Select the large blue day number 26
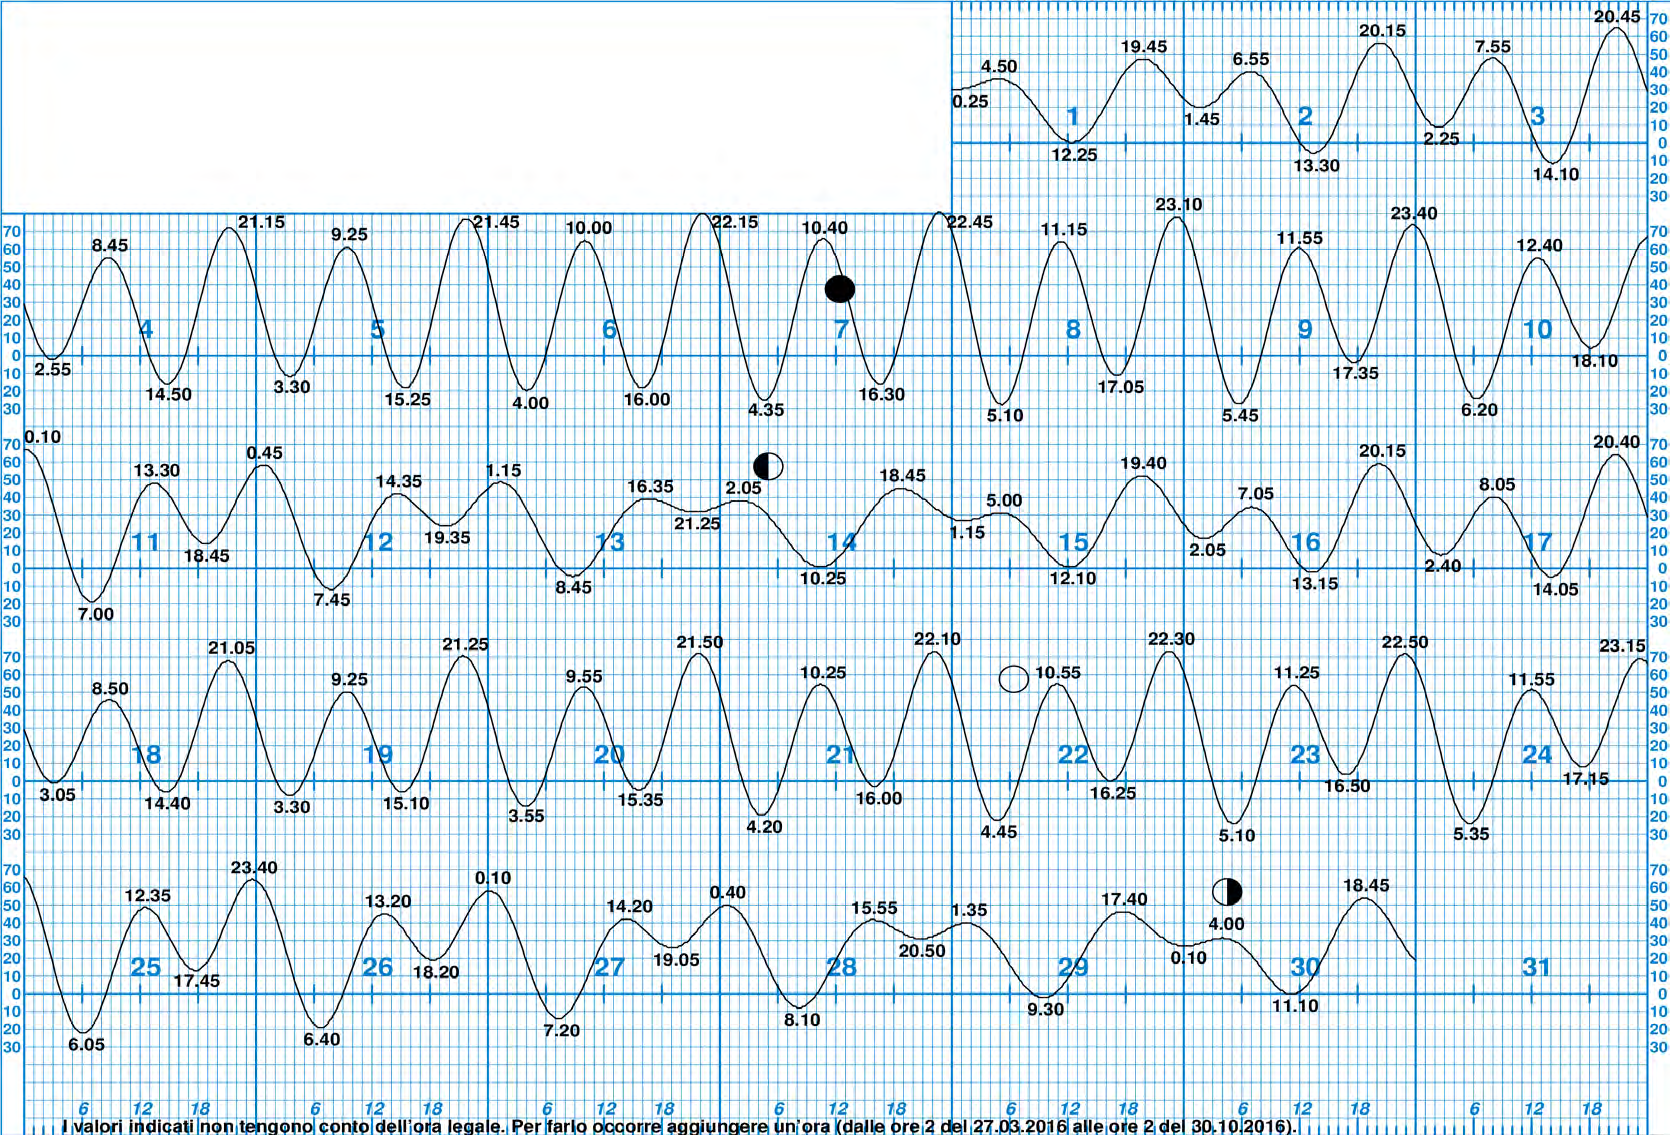Image resolution: width=1670 pixels, height=1135 pixels. click(x=378, y=967)
